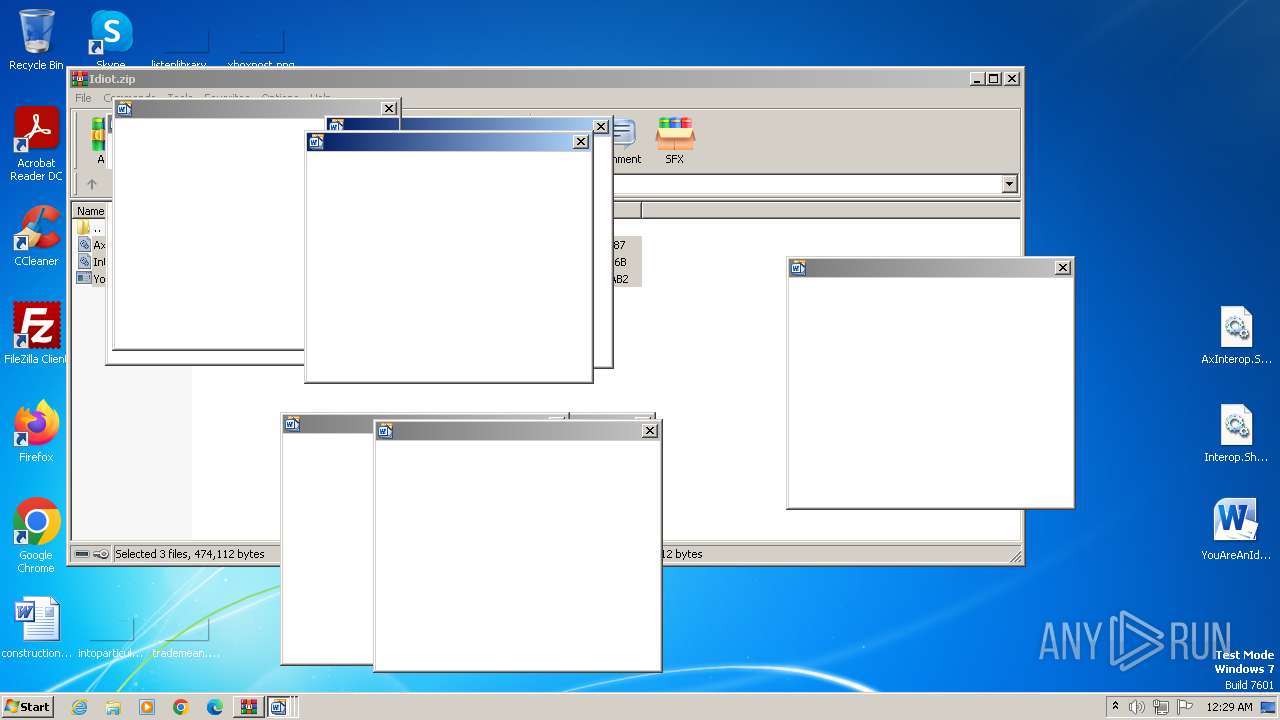Open Chrome from the taskbar
This screenshot has height=720, width=1280.
pos(181,707)
